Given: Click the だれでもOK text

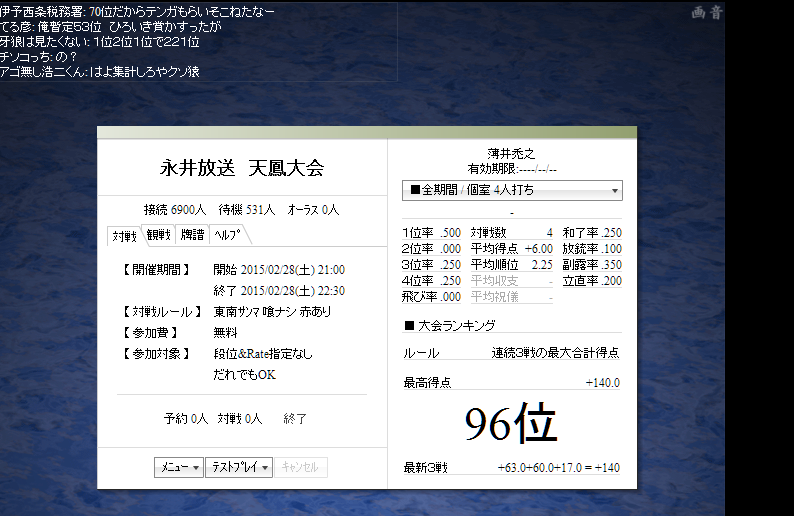Looking at the screenshot, I should coord(244,375).
